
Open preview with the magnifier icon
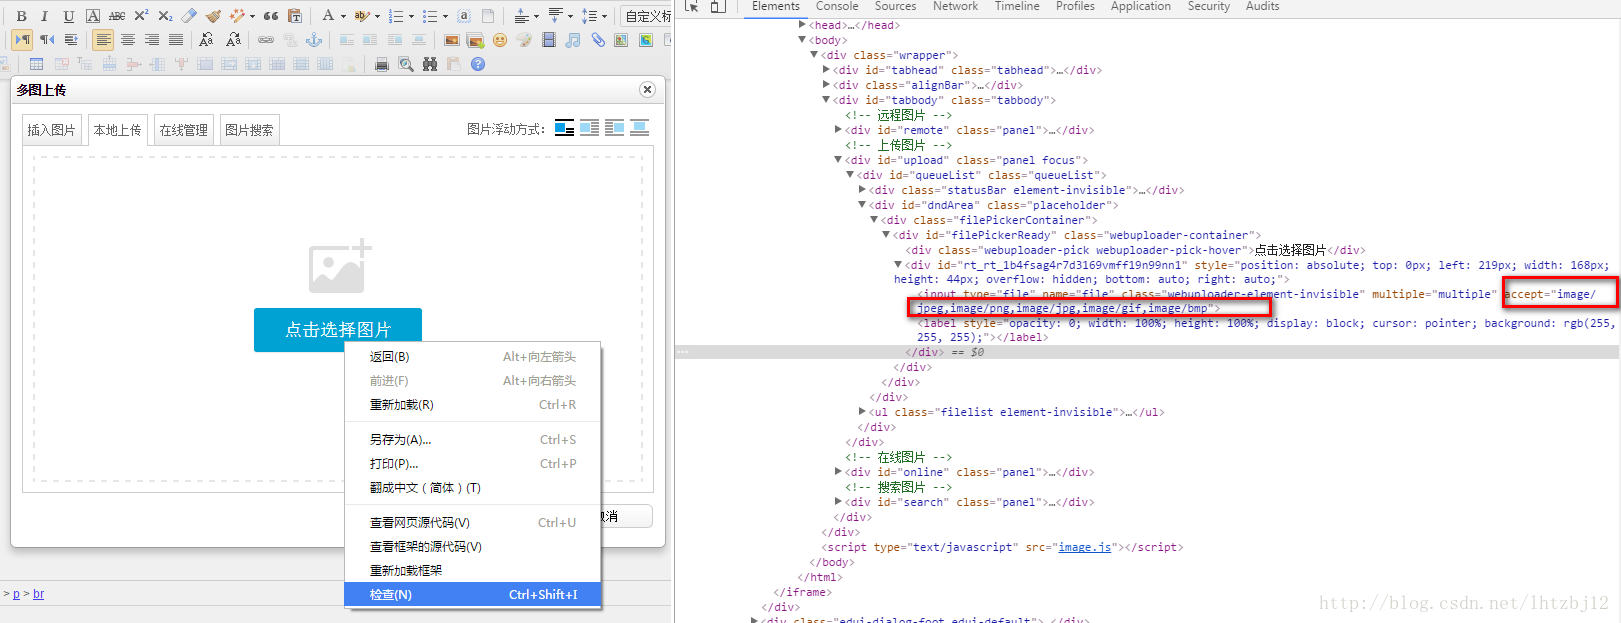[406, 64]
